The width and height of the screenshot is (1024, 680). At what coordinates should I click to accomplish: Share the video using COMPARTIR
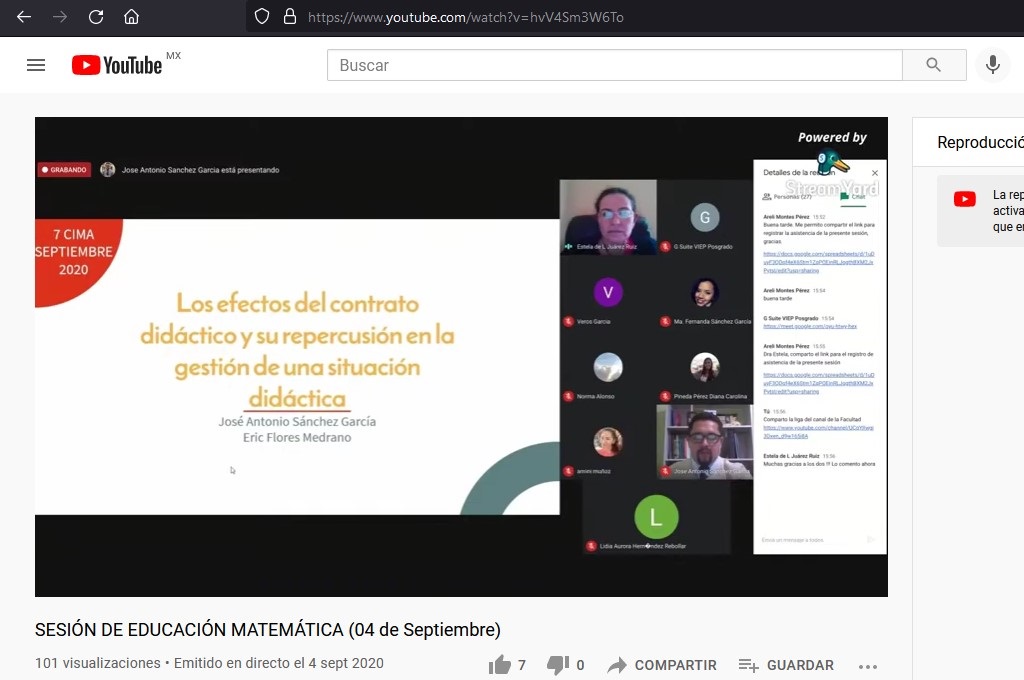click(662, 665)
